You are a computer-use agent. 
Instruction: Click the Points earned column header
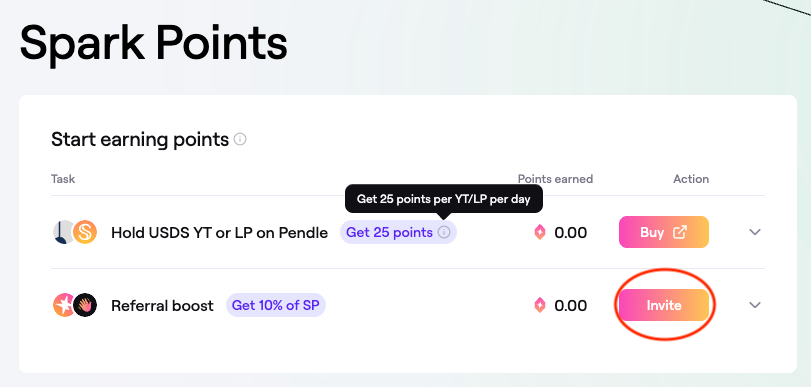point(555,179)
